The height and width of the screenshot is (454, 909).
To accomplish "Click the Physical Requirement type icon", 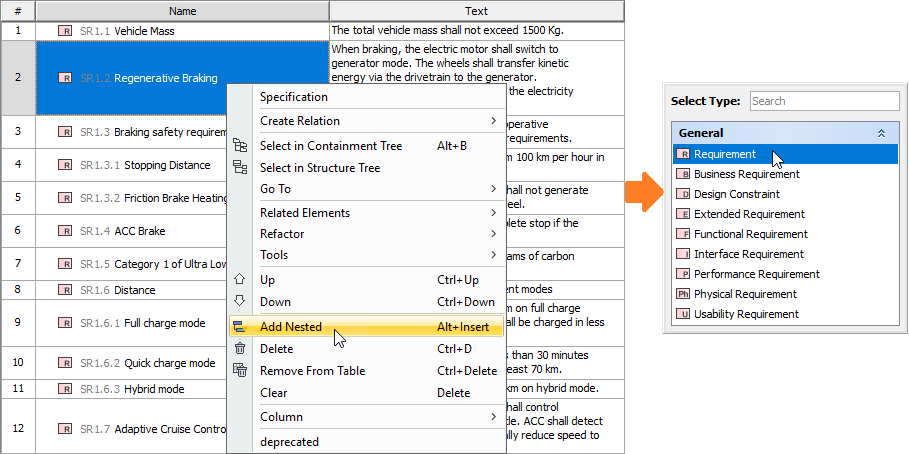I will click(x=684, y=294).
